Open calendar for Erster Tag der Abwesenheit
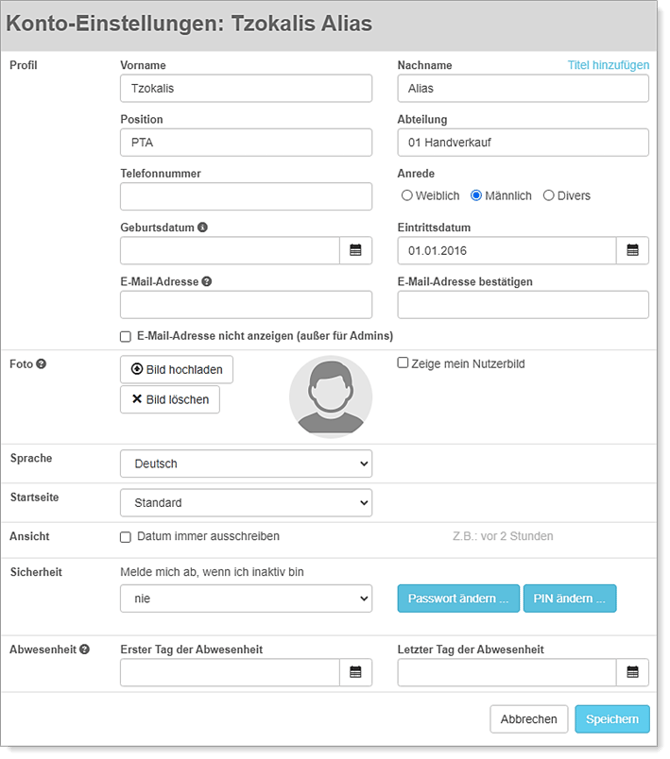Viewport: 670px width, 759px height. pyautogui.click(x=355, y=672)
